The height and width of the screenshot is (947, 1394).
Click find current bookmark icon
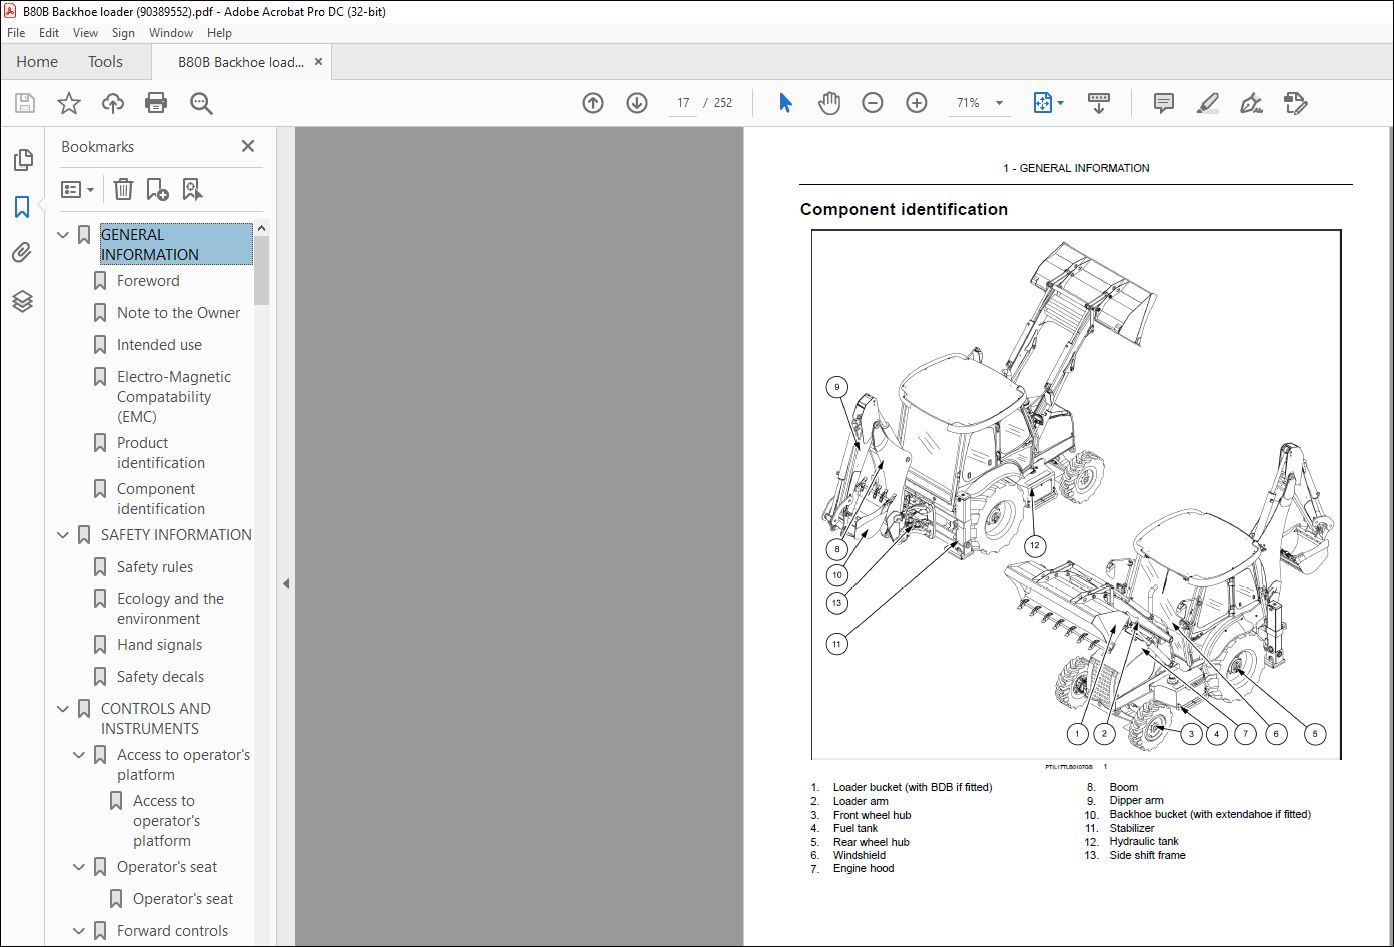pos(192,189)
